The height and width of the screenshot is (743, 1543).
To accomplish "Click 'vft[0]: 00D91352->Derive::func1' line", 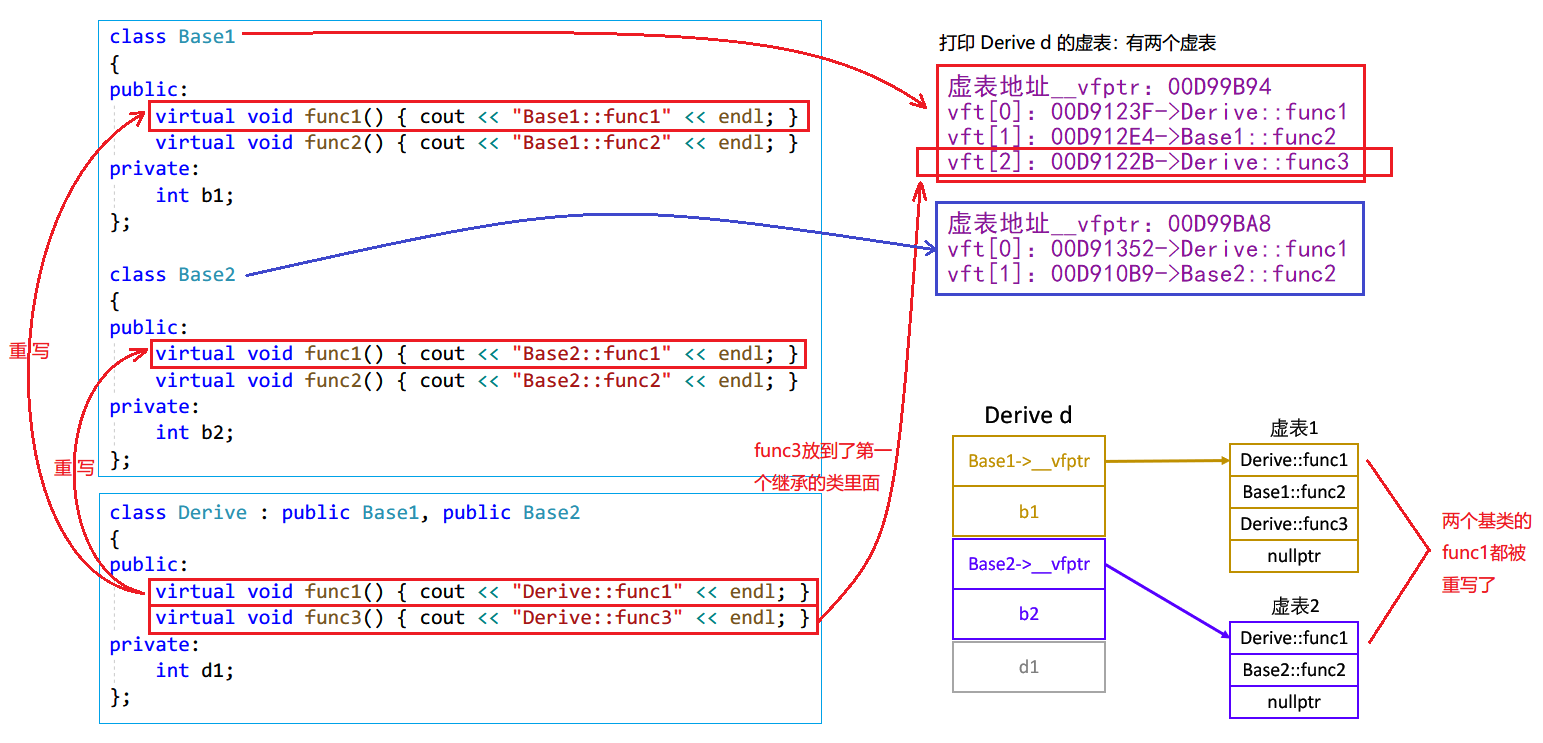I will tap(1147, 249).
